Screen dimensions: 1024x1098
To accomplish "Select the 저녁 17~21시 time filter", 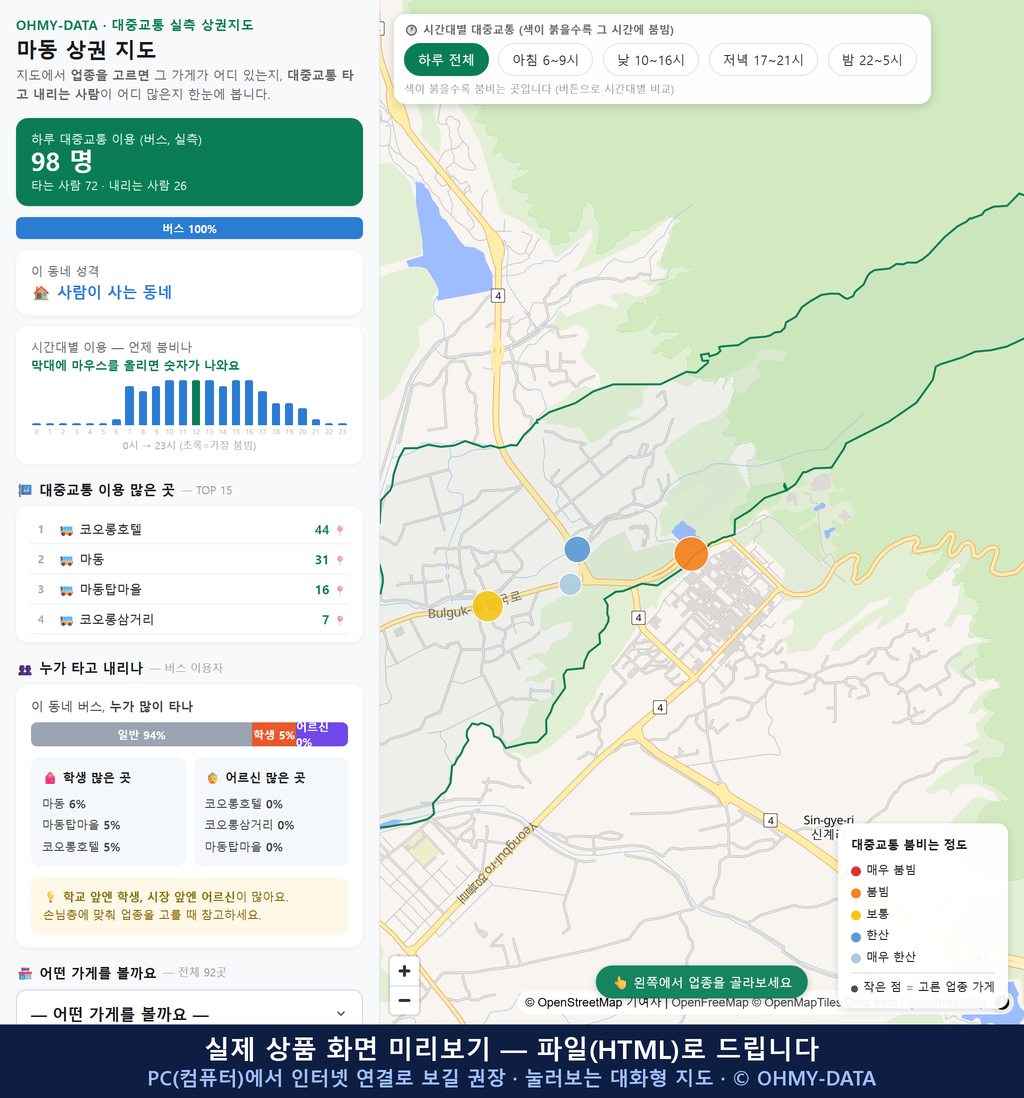I will pos(763,60).
